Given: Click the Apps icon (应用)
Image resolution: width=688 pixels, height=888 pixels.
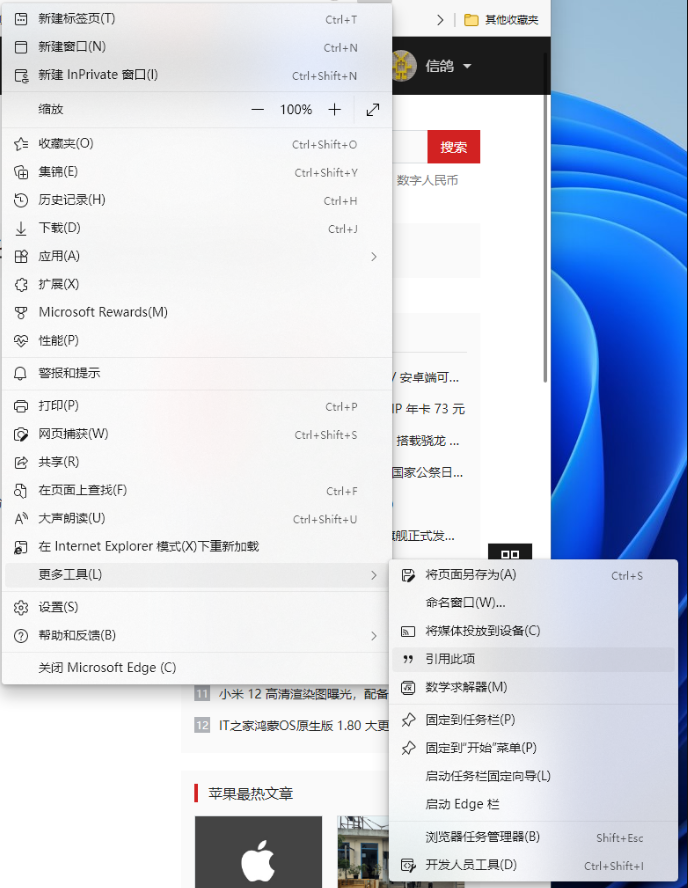Looking at the screenshot, I should point(21,257).
